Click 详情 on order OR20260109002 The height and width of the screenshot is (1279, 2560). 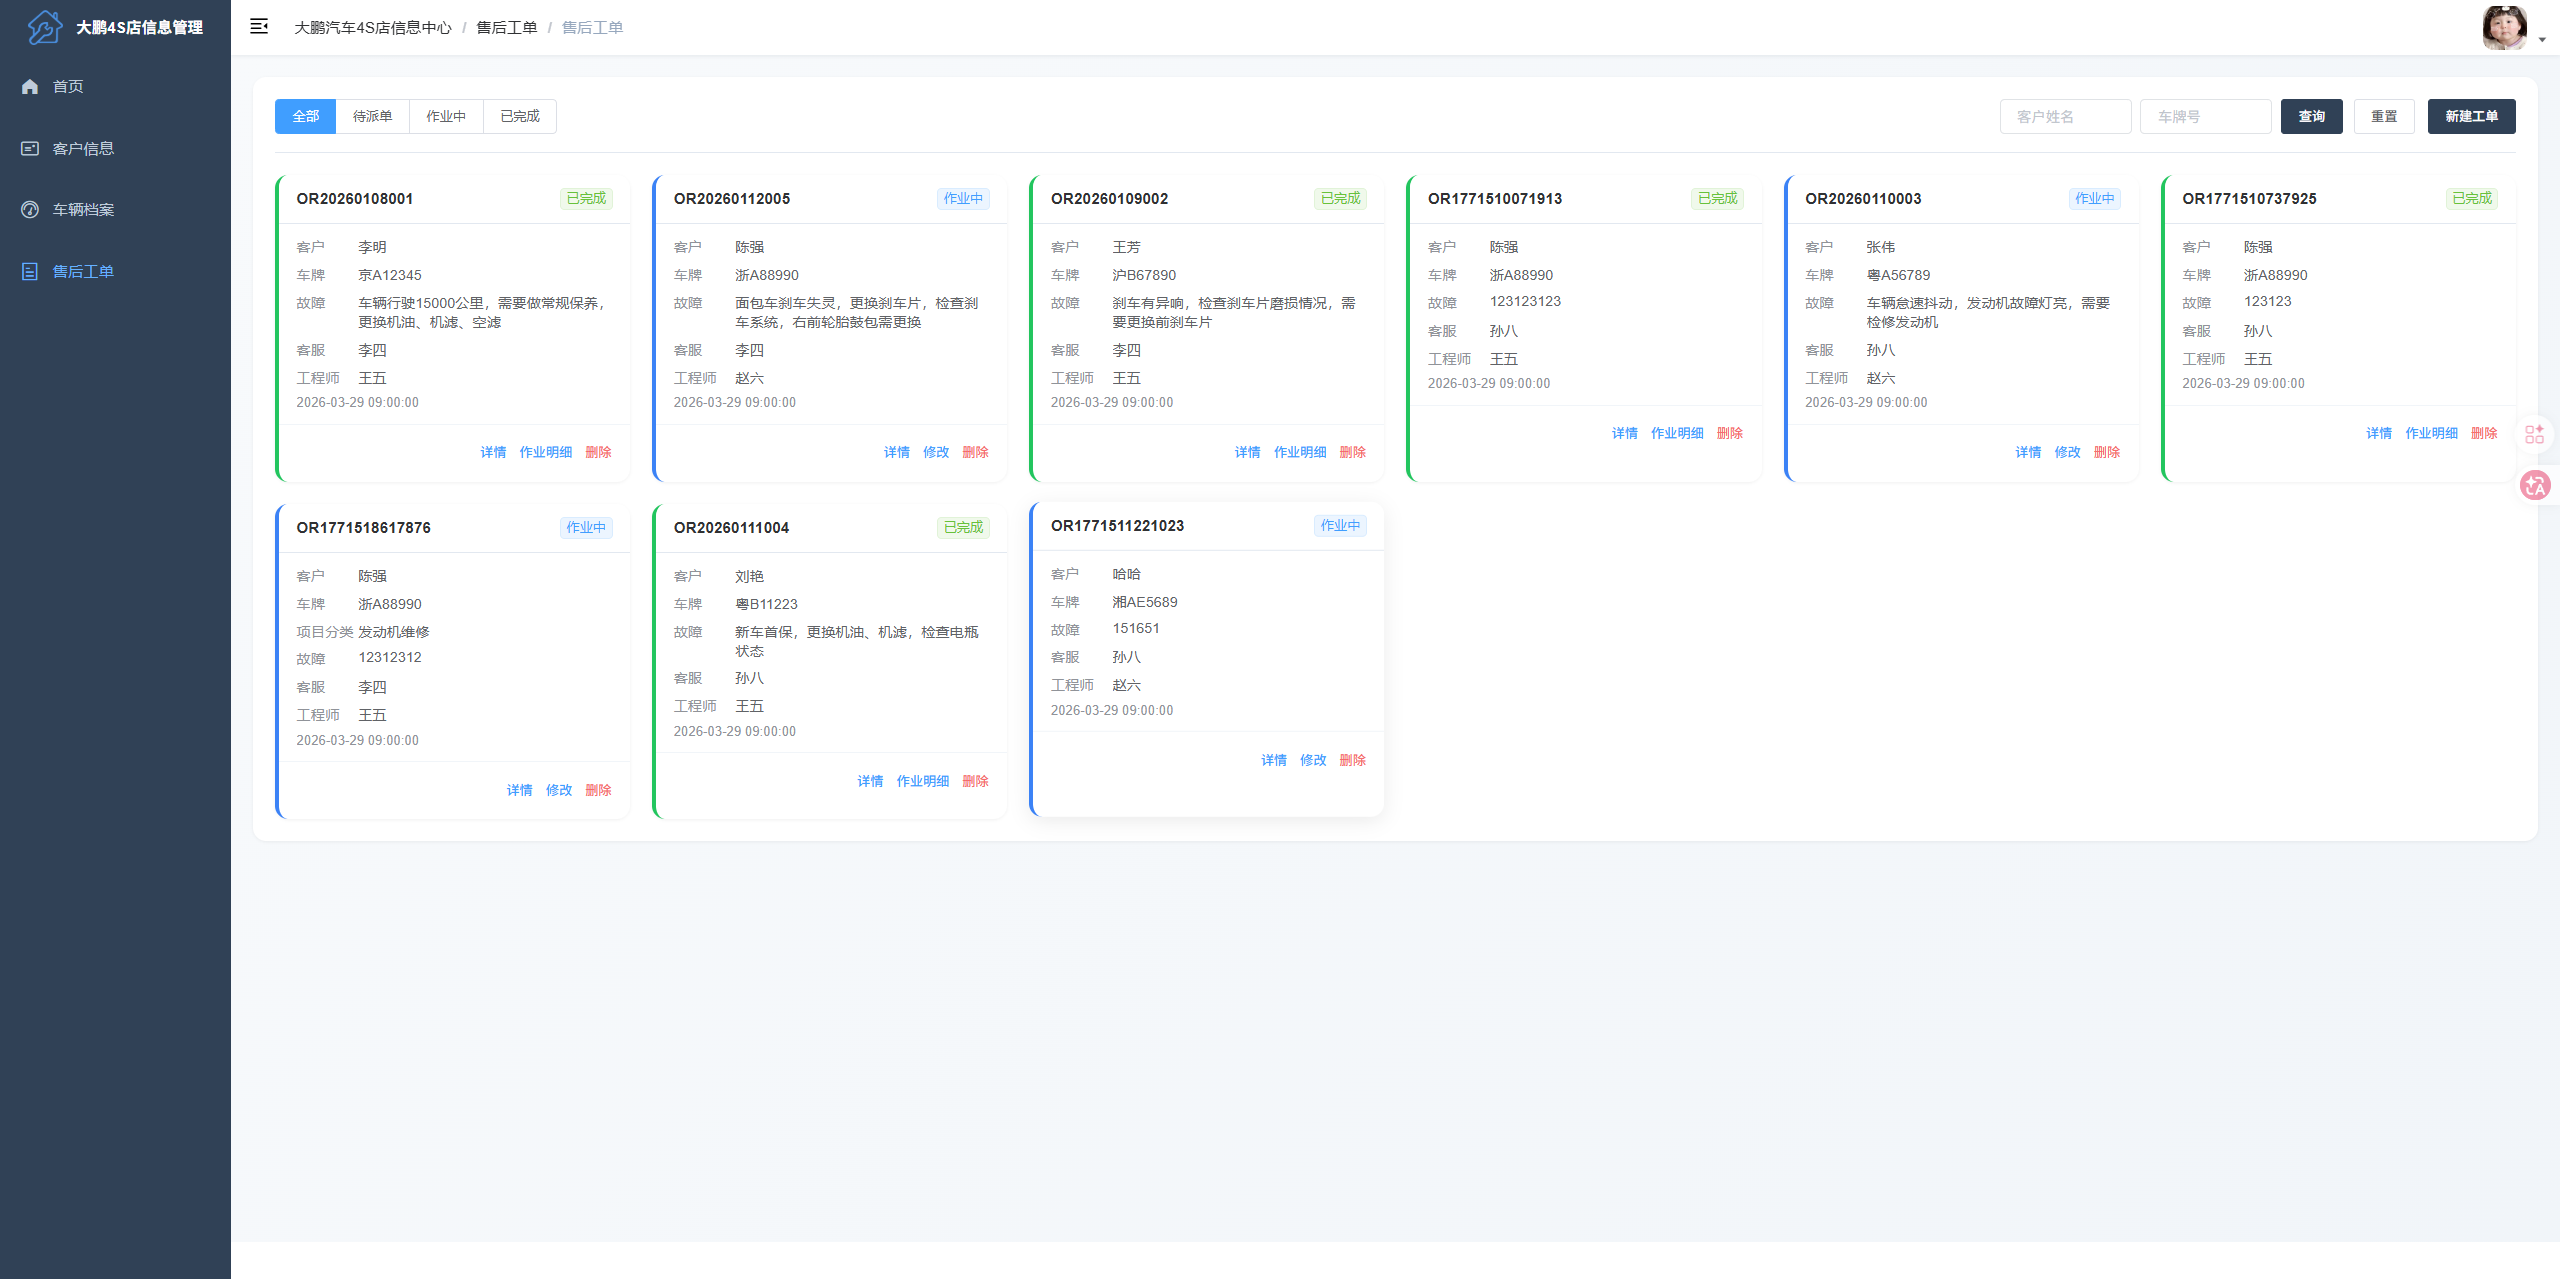pos(1247,452)
